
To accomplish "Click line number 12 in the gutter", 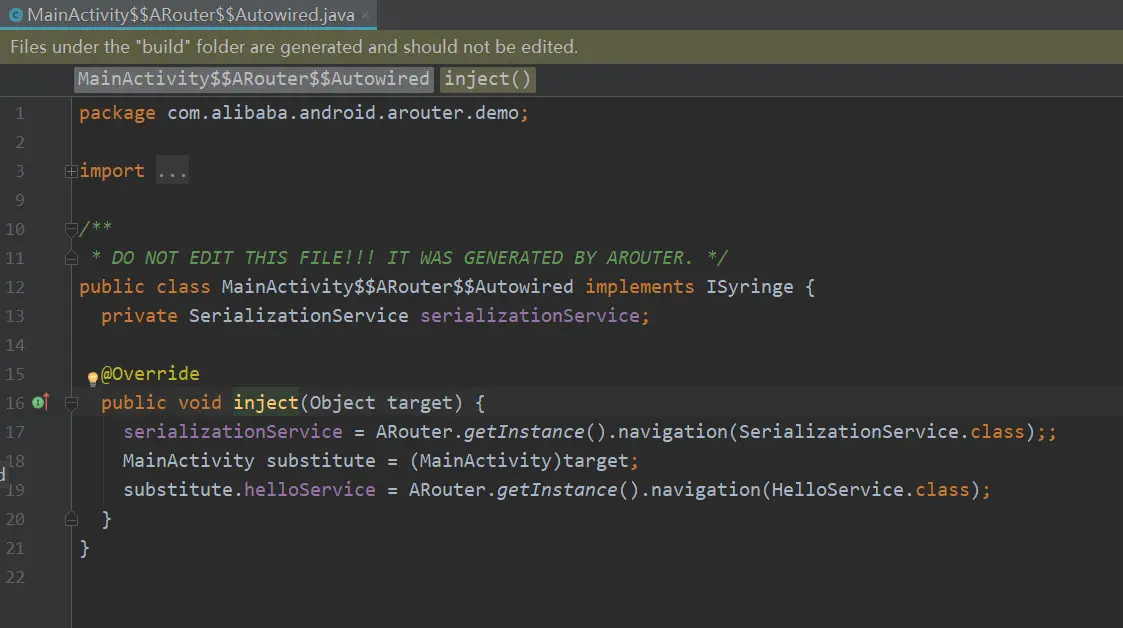I will pos(15,287).
